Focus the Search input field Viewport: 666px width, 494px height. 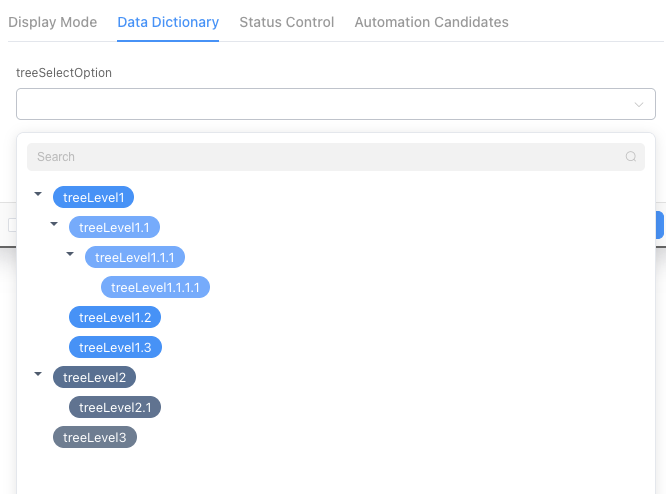click(320, 157)
